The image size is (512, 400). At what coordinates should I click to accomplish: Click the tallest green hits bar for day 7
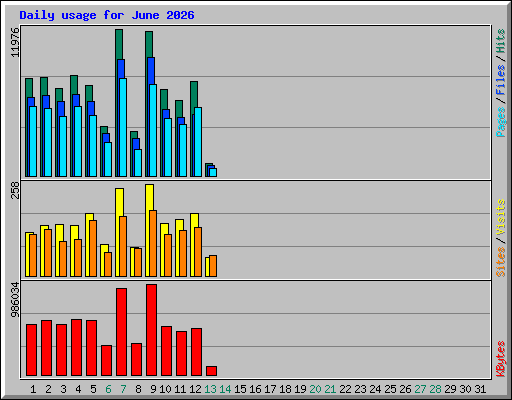tap(119, 44)
